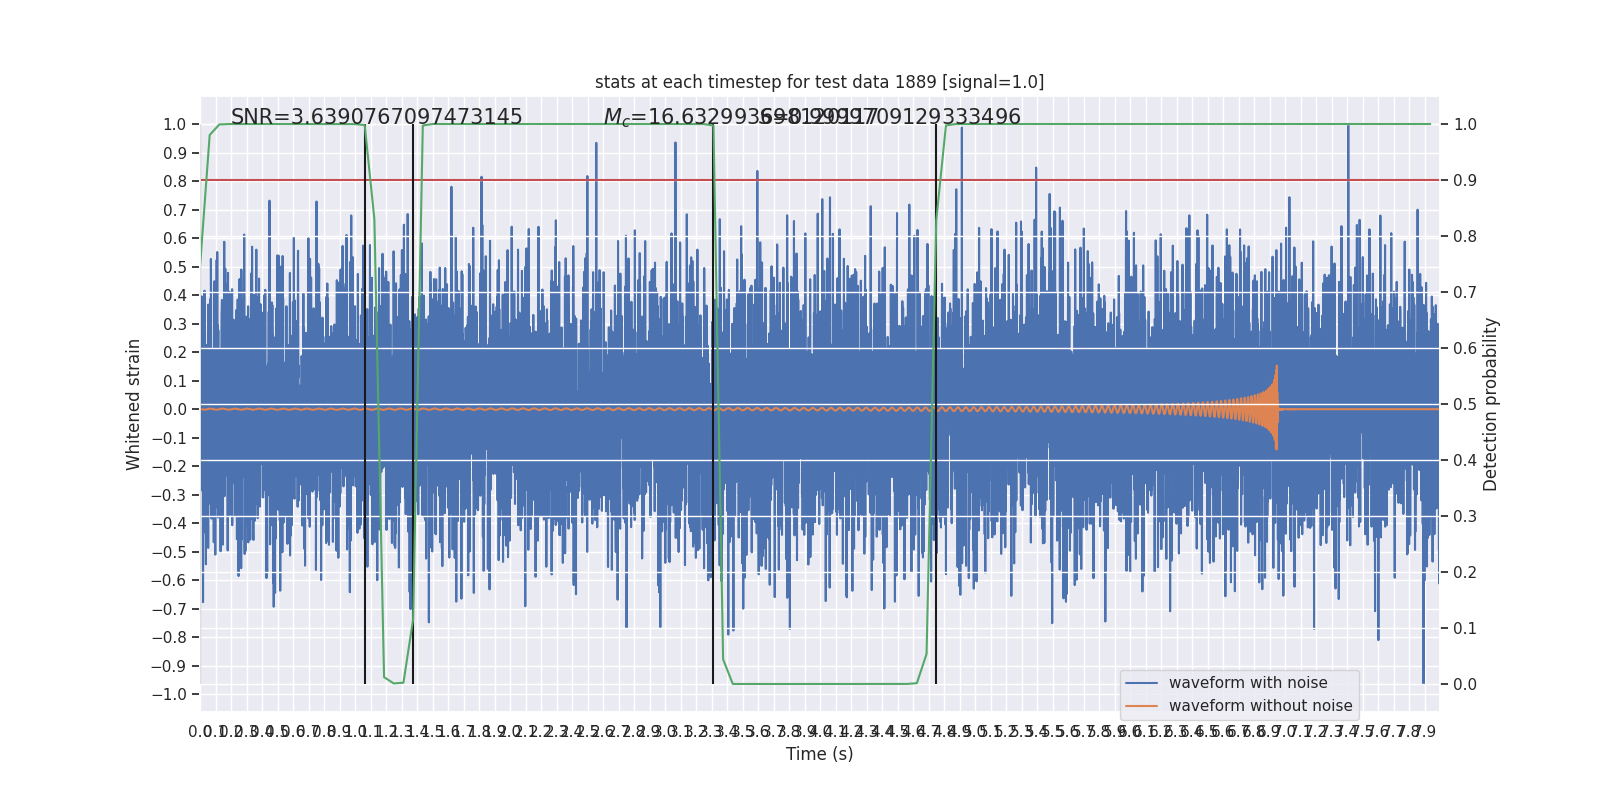This screenshot has width=1600, height=800.
Task: Click the second black vertical marker line
Action: pos(413,404)
